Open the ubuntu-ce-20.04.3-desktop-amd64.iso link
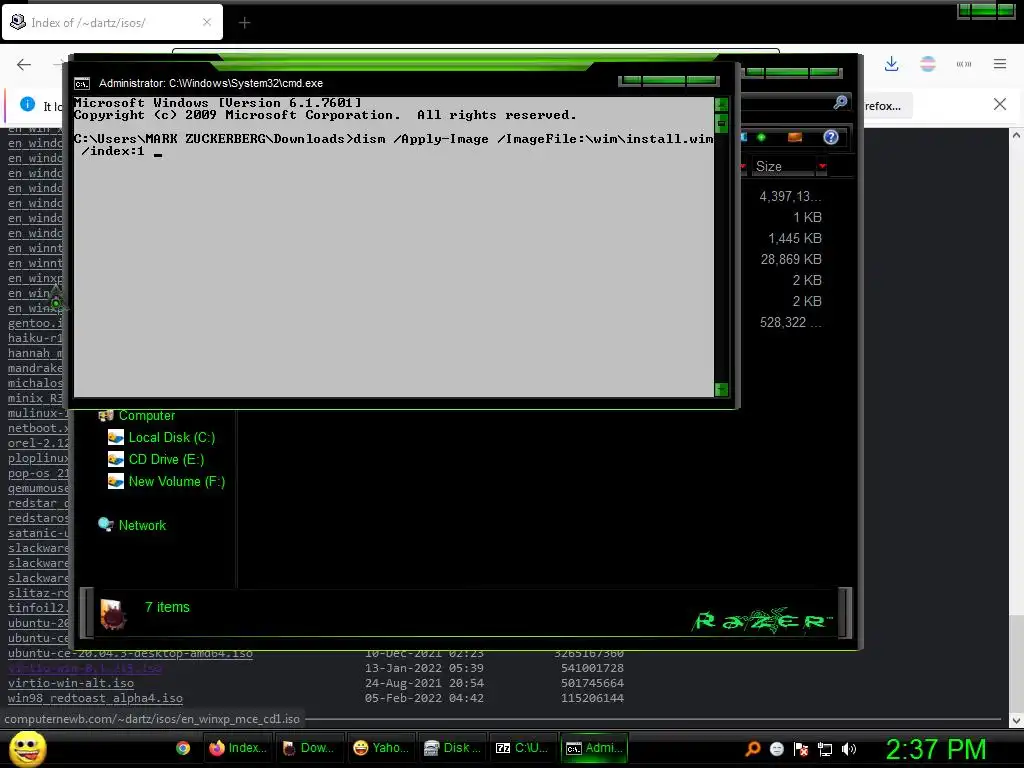 tap(130, 653)
